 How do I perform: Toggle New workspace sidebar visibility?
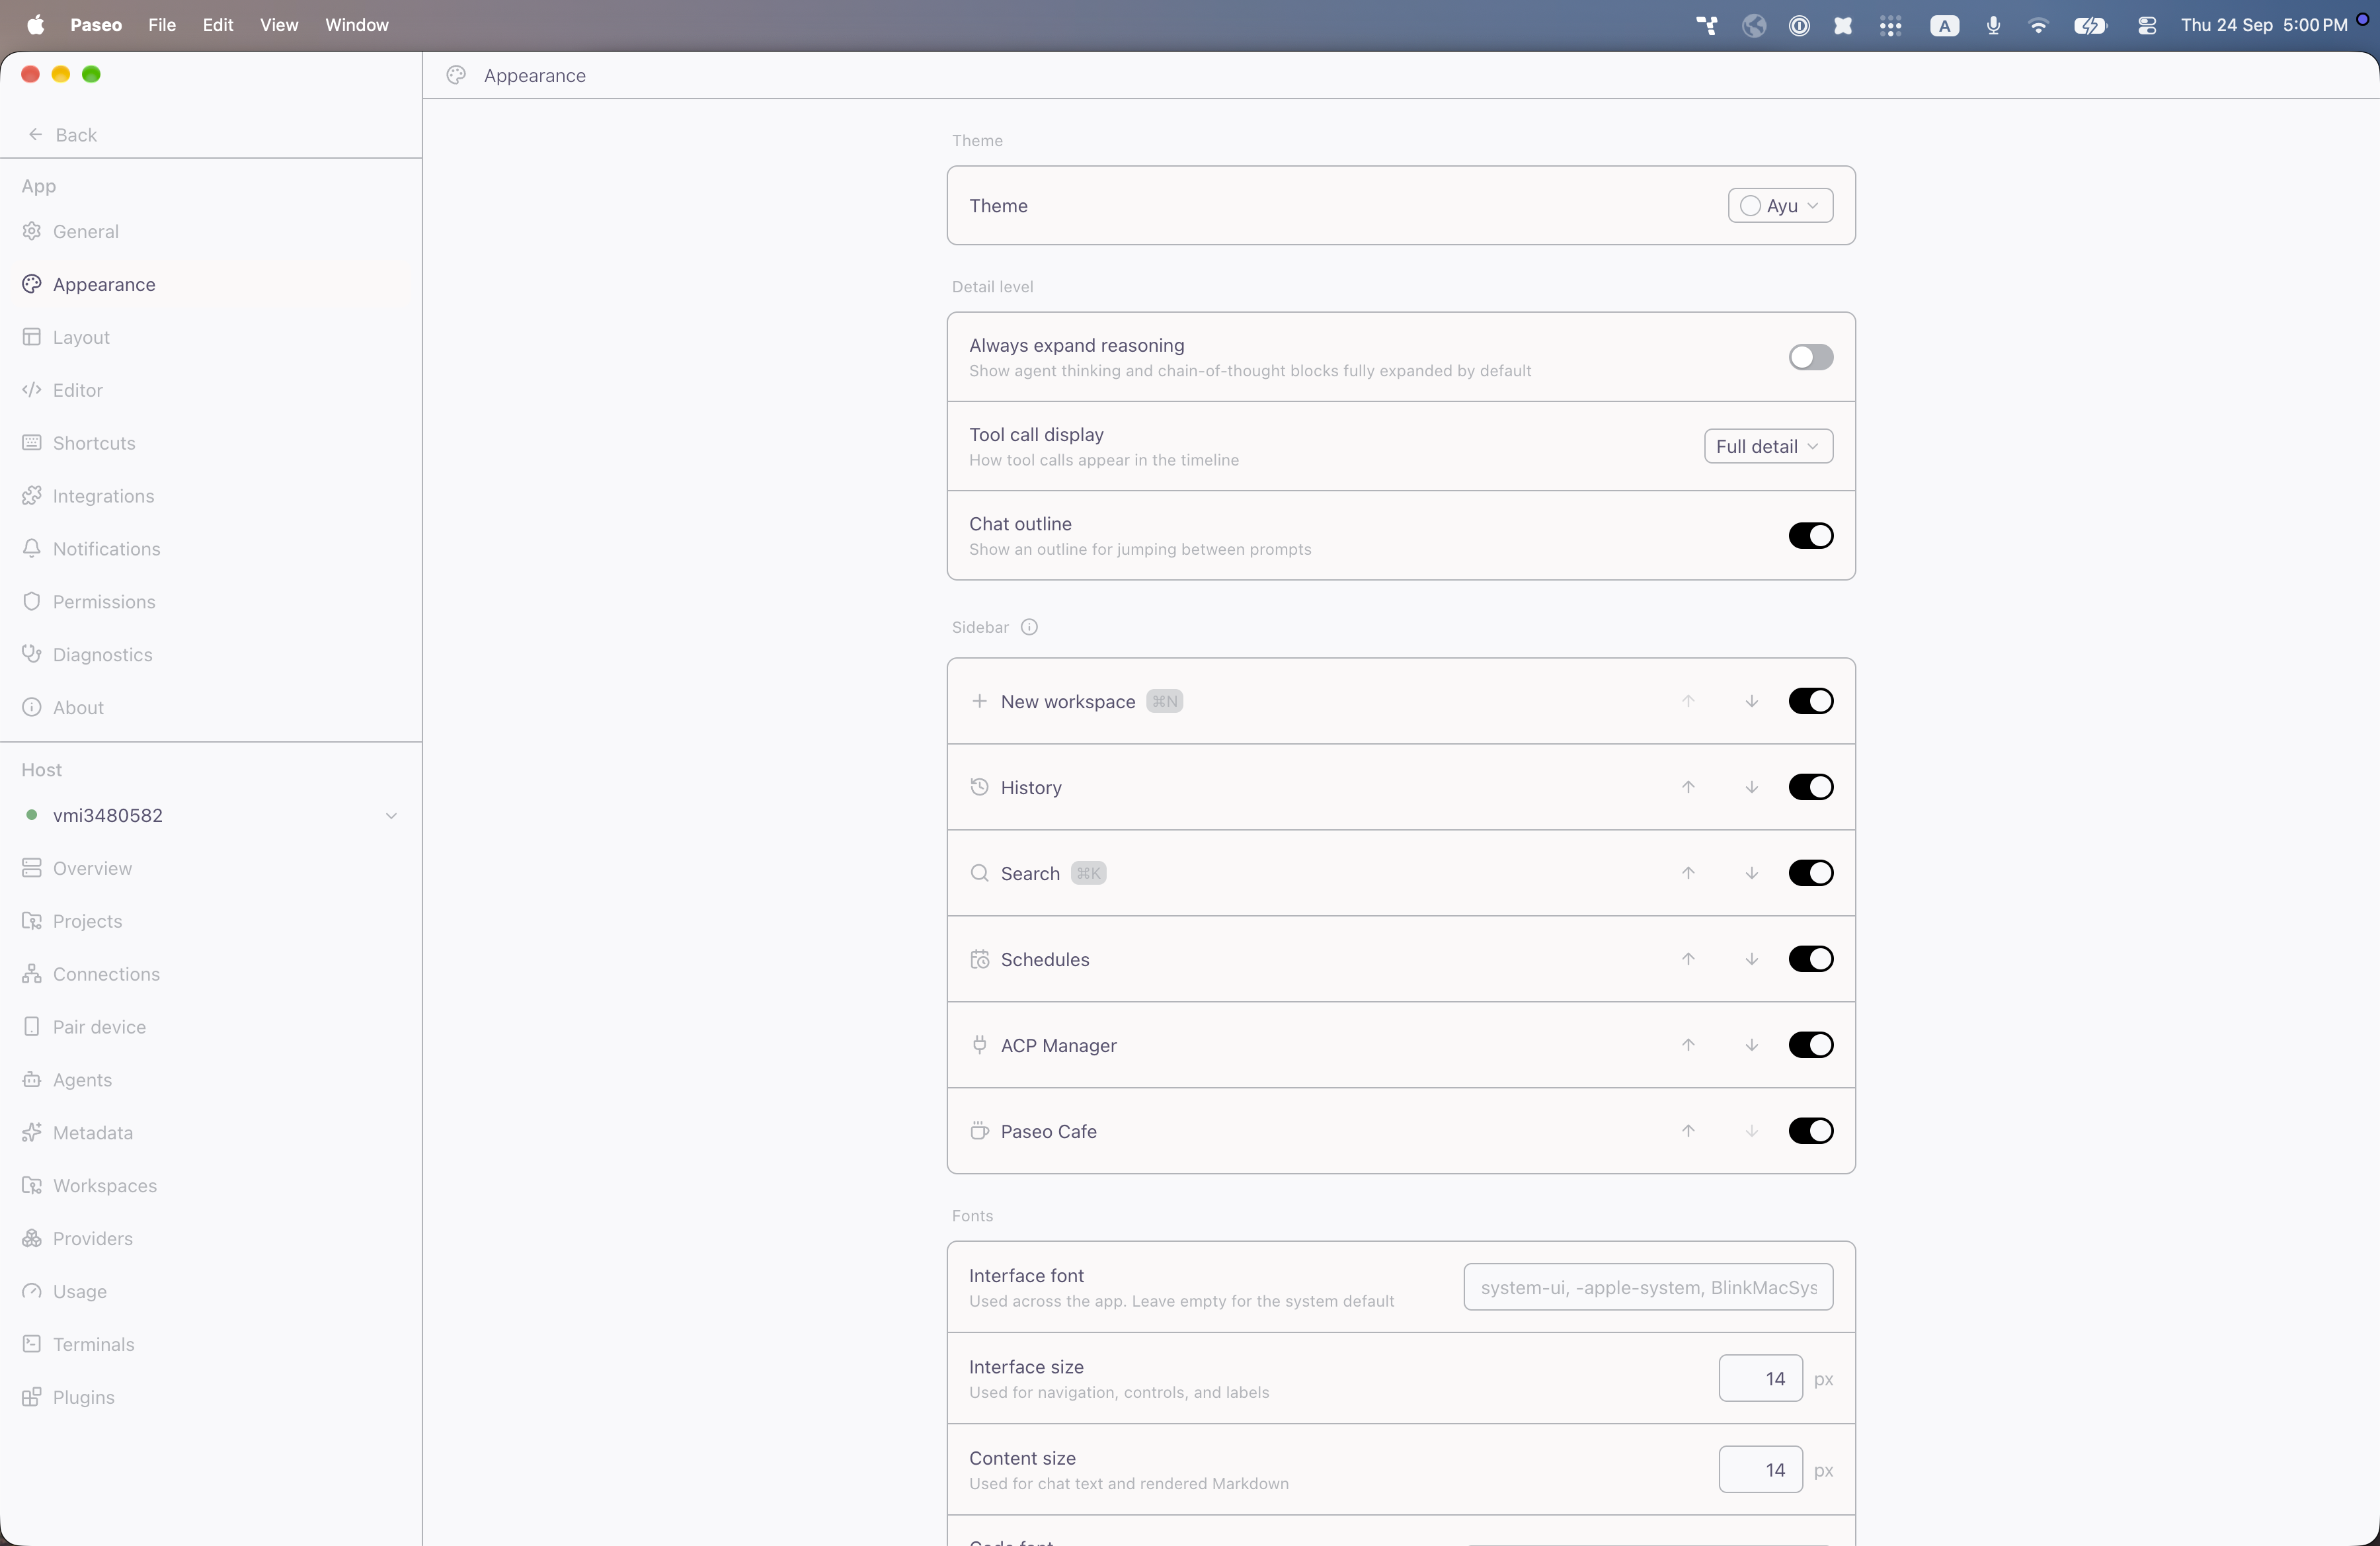point(1810,701)
